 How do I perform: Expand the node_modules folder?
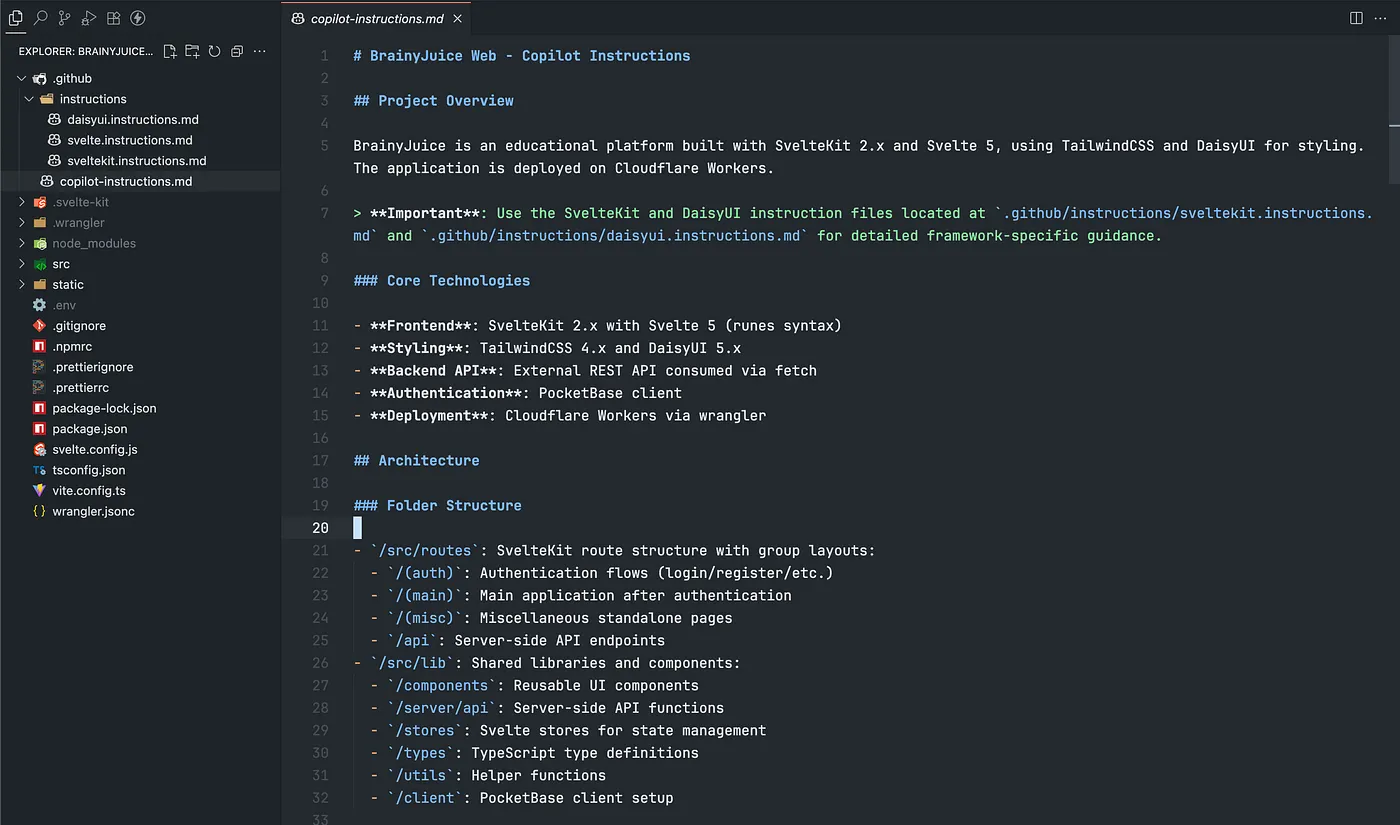pyautogui.click(x=22, y=243)
